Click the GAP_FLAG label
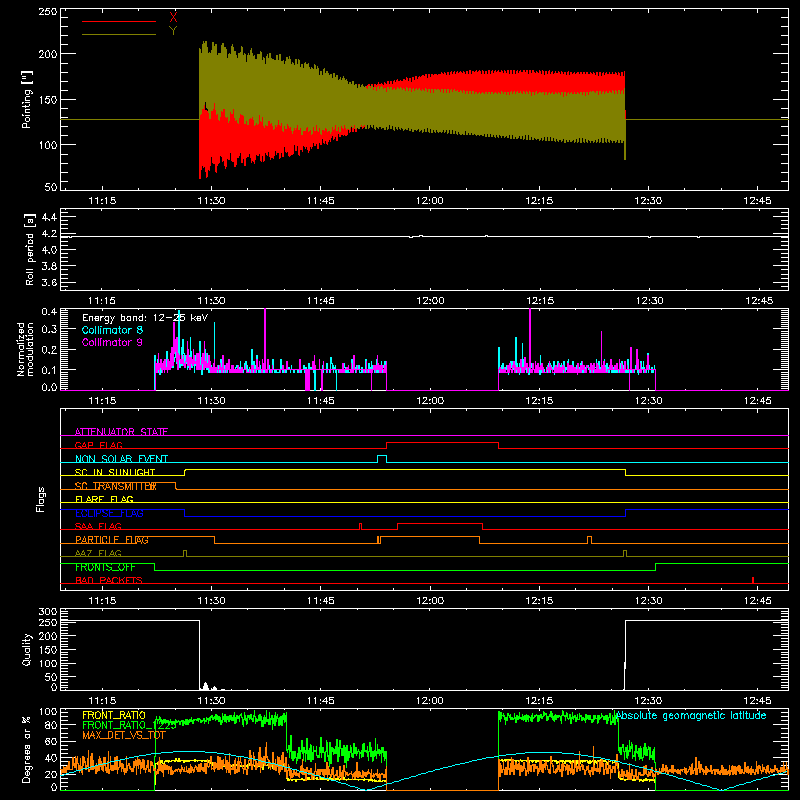The height and width of the screenshot is (800, 800). click(98, 445)
